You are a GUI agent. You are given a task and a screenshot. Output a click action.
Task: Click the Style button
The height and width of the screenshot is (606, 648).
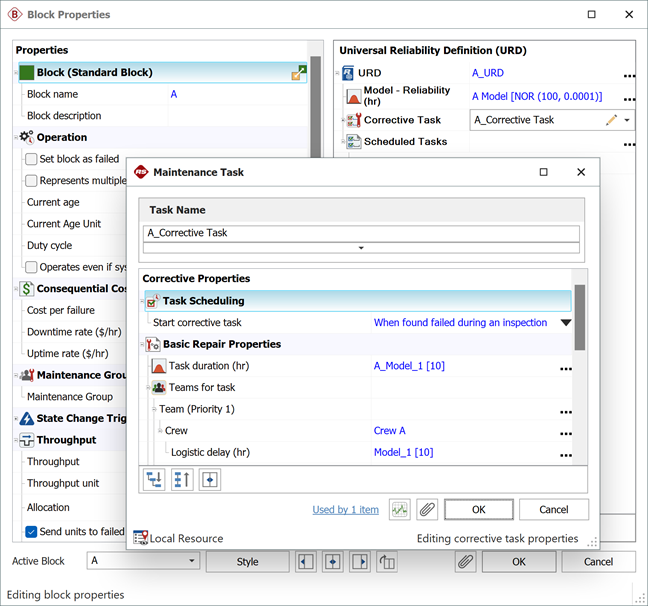coord(247,562)
